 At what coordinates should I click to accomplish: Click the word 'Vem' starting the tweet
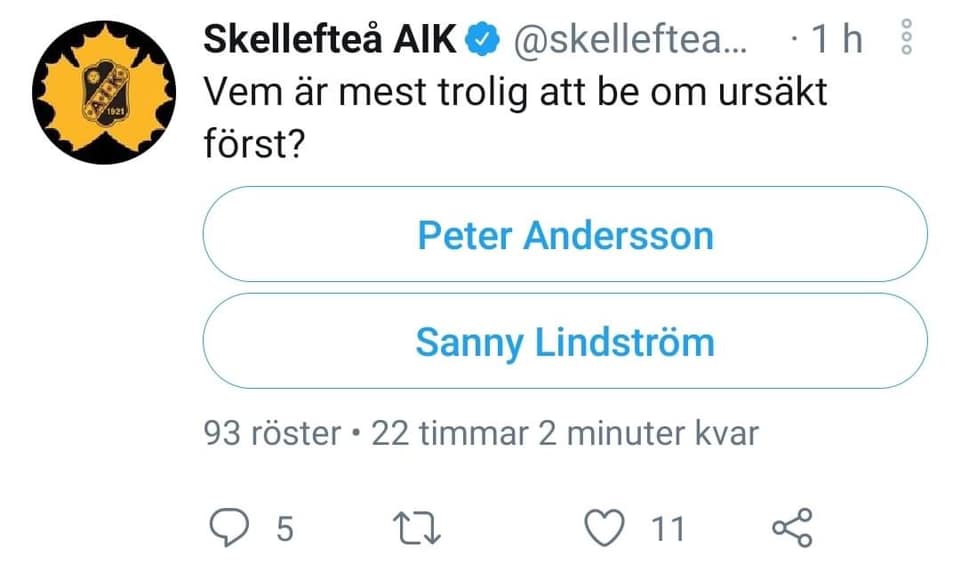click(x=240, y=94)
